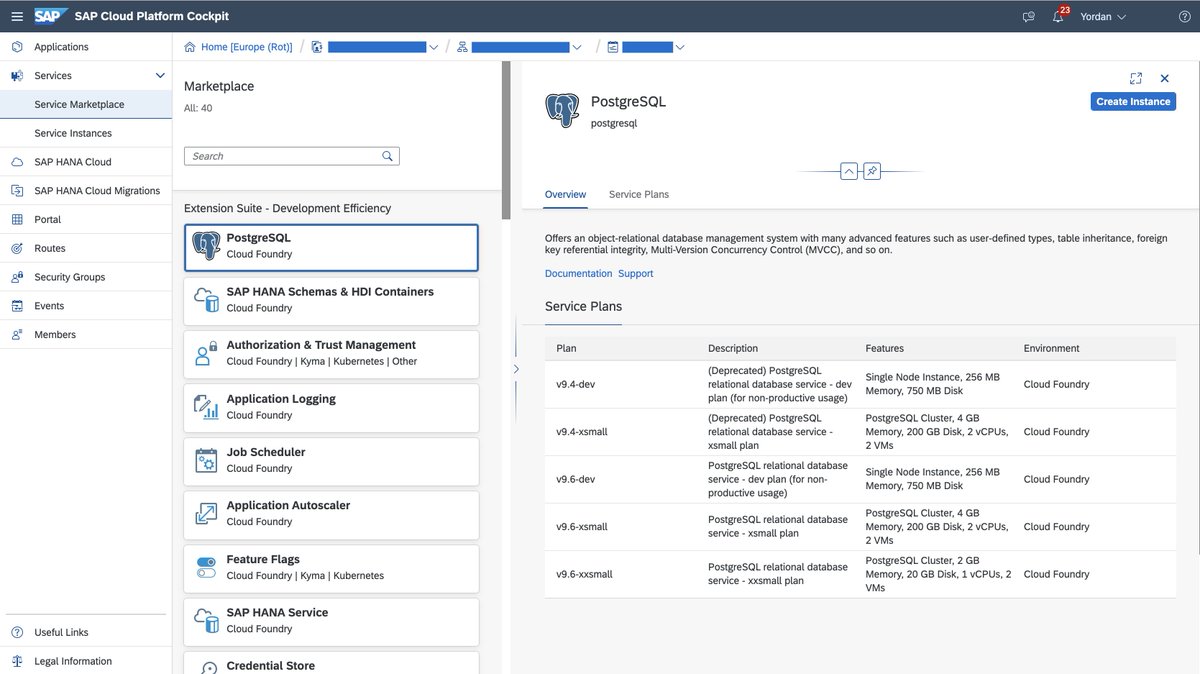This screenshot has width=1200, height=674.
Task: Collapse the PostgreSQL header
Action: tap(849, 171)
